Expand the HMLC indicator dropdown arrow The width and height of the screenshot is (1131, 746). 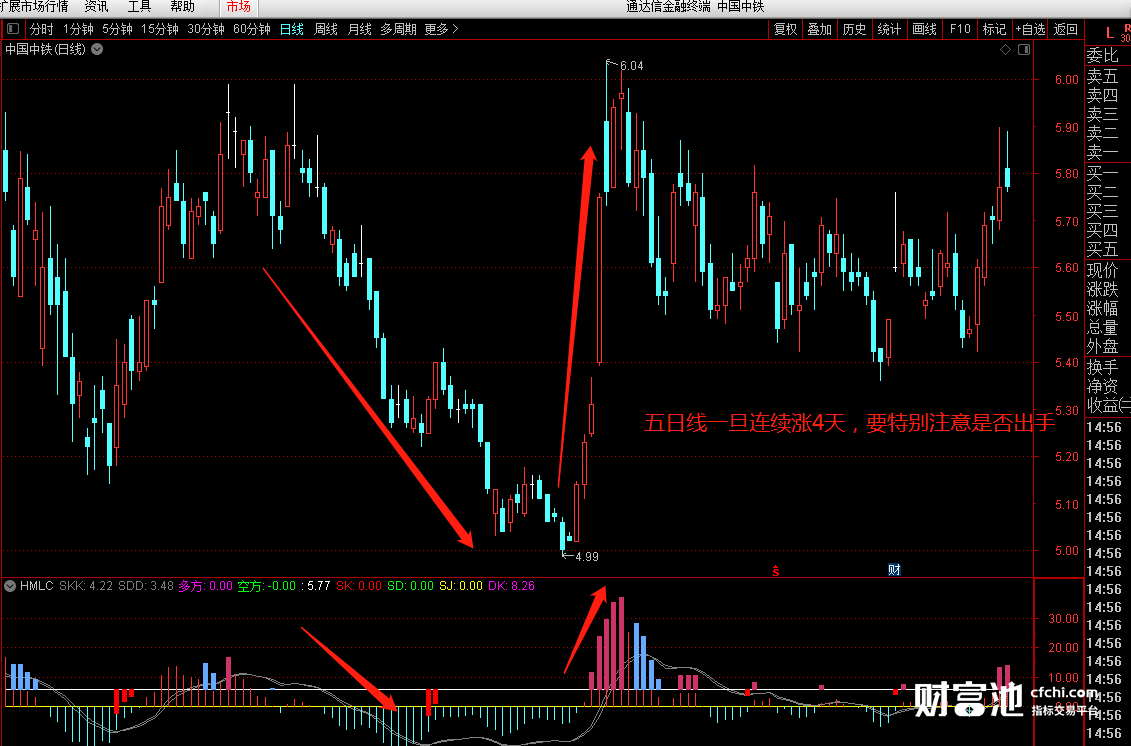click(x=10, y=586)
